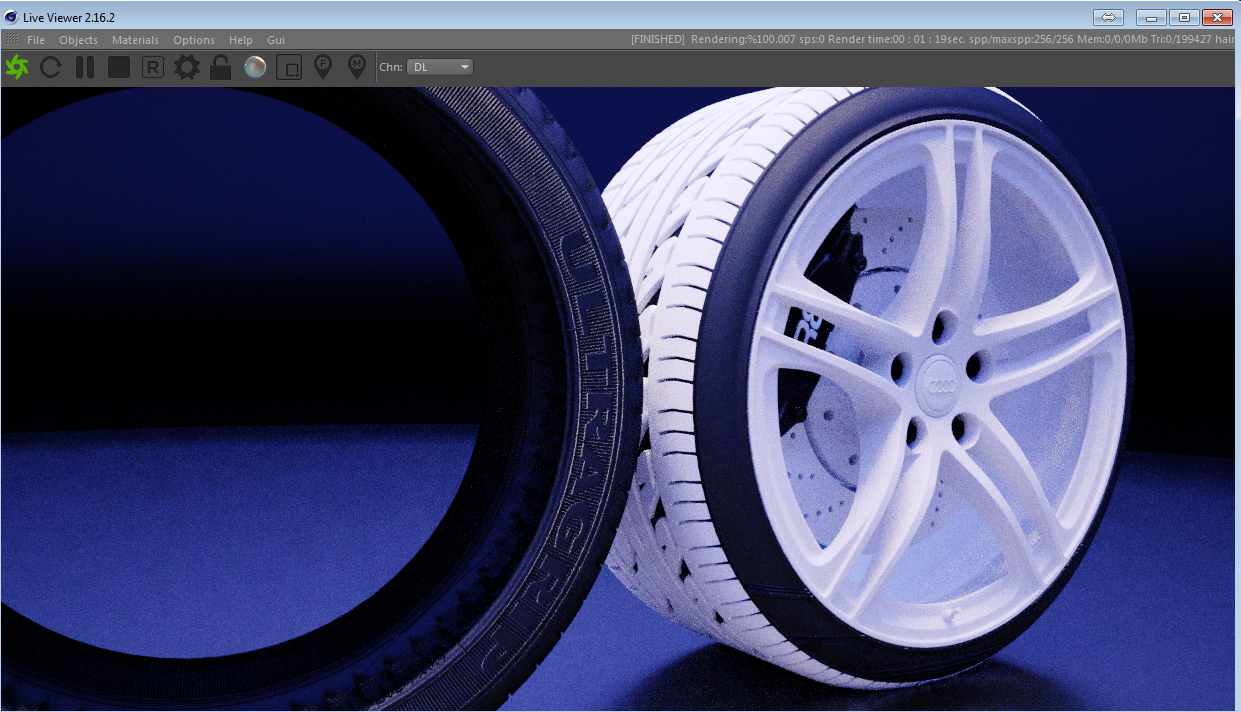Toggle clay render mode sphere icon
The image size is (1241, 712).
click(x=255, y=67)
